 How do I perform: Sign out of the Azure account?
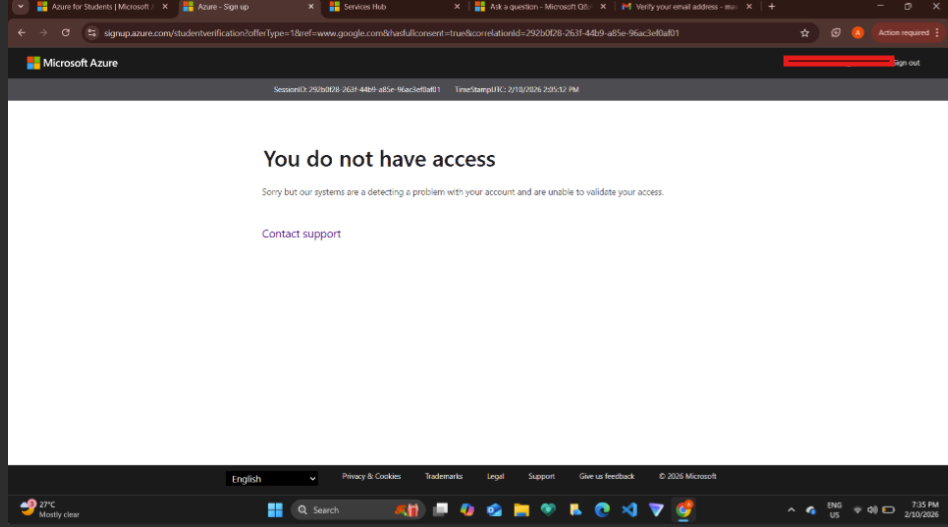(906, 63)
